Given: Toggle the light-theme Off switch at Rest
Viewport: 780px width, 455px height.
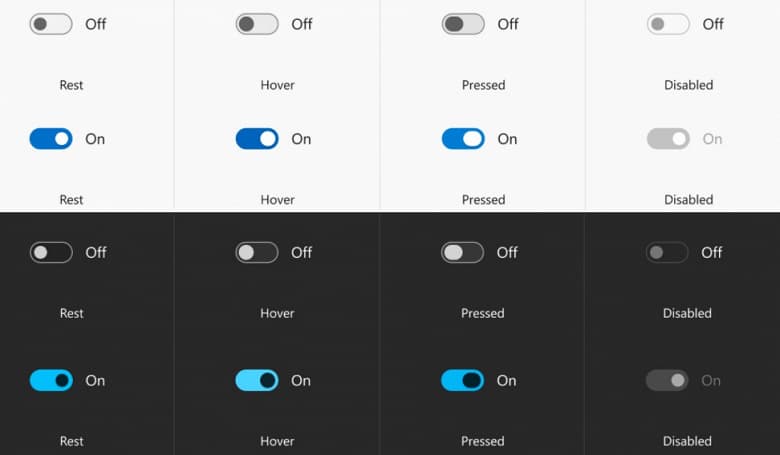Looking at the screenshot, I should [51, 24].
